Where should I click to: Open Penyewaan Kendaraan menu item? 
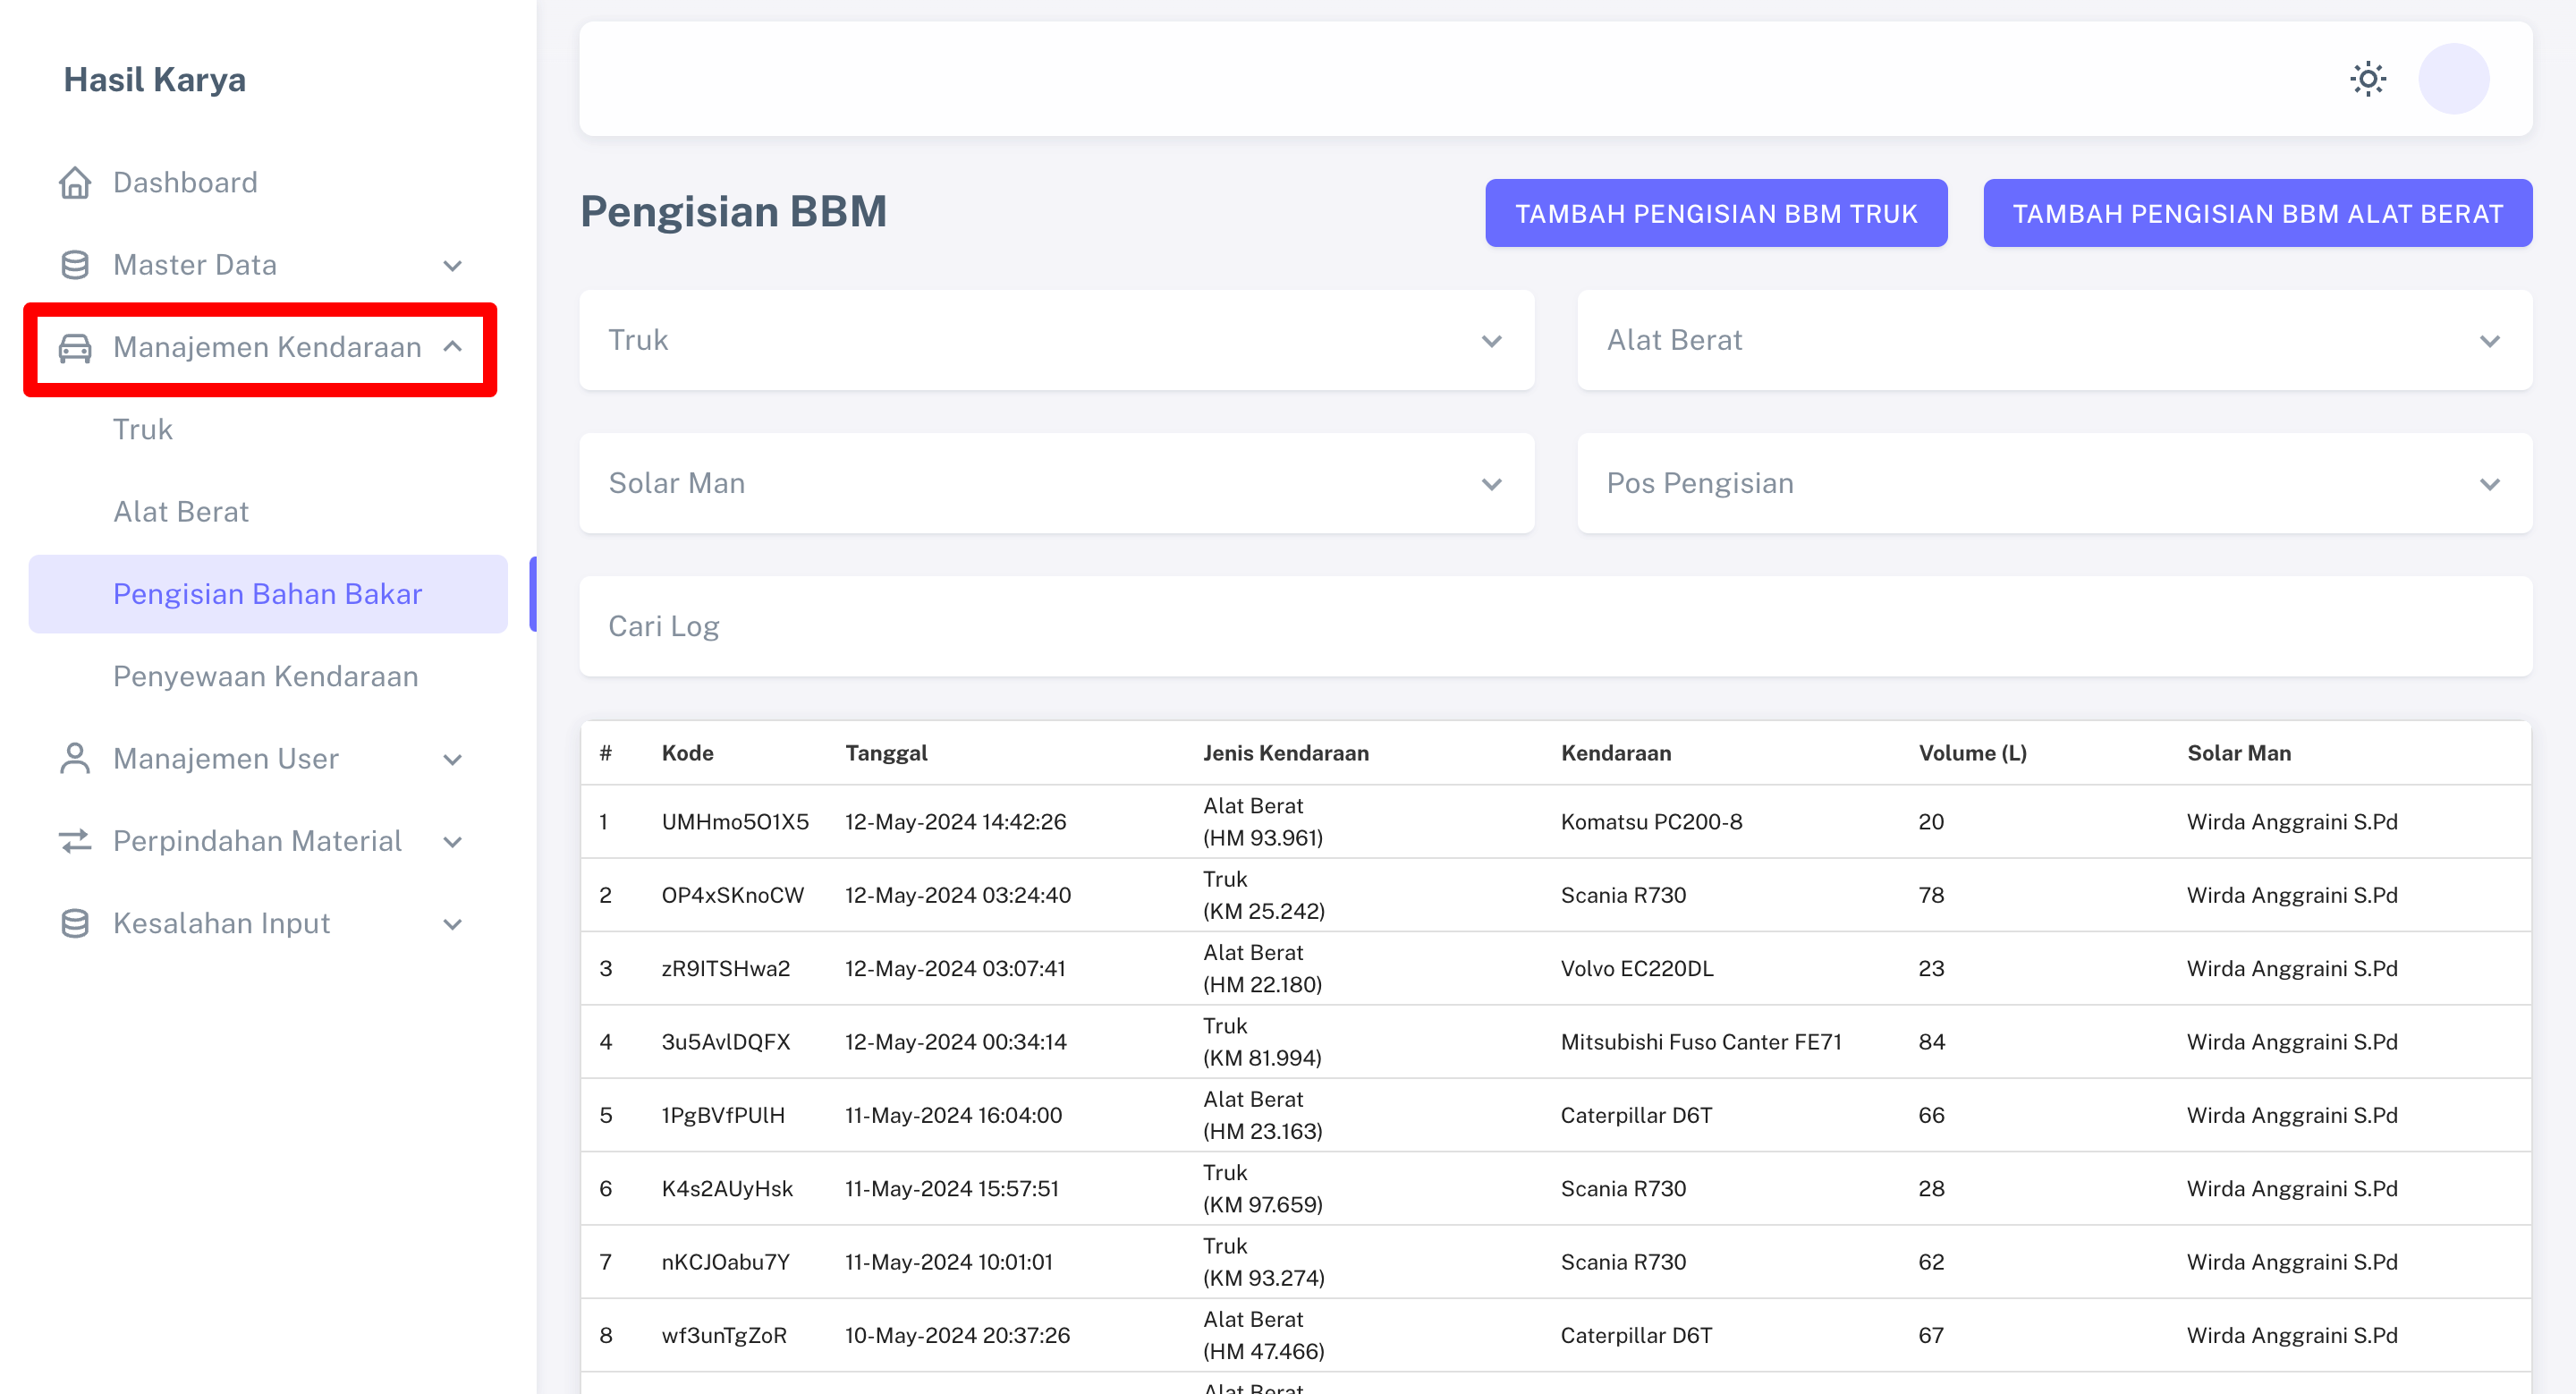click(265, 676)
